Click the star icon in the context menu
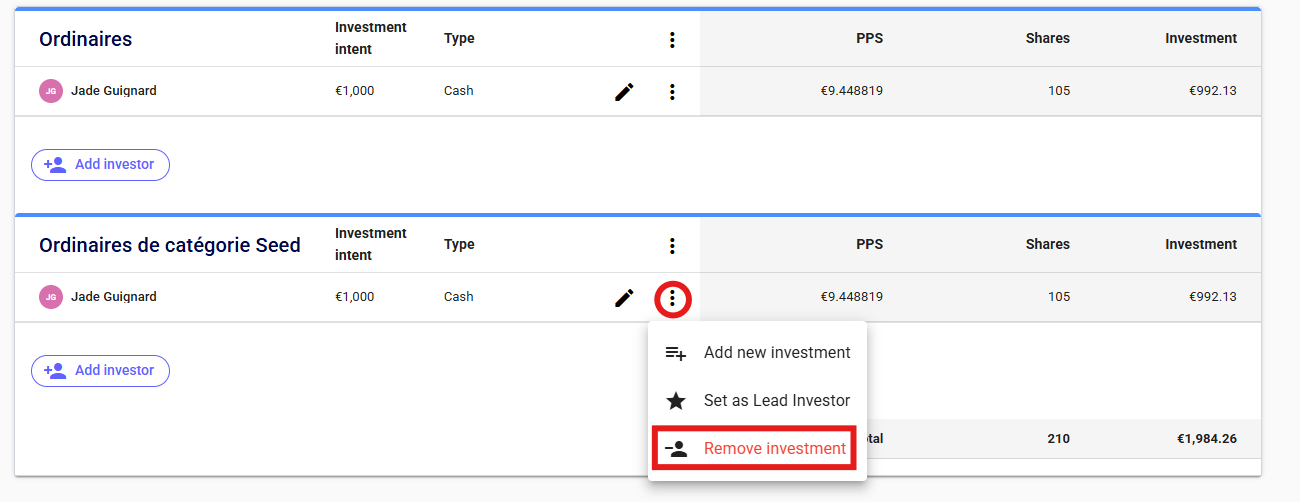 click(x=676, y=401)
